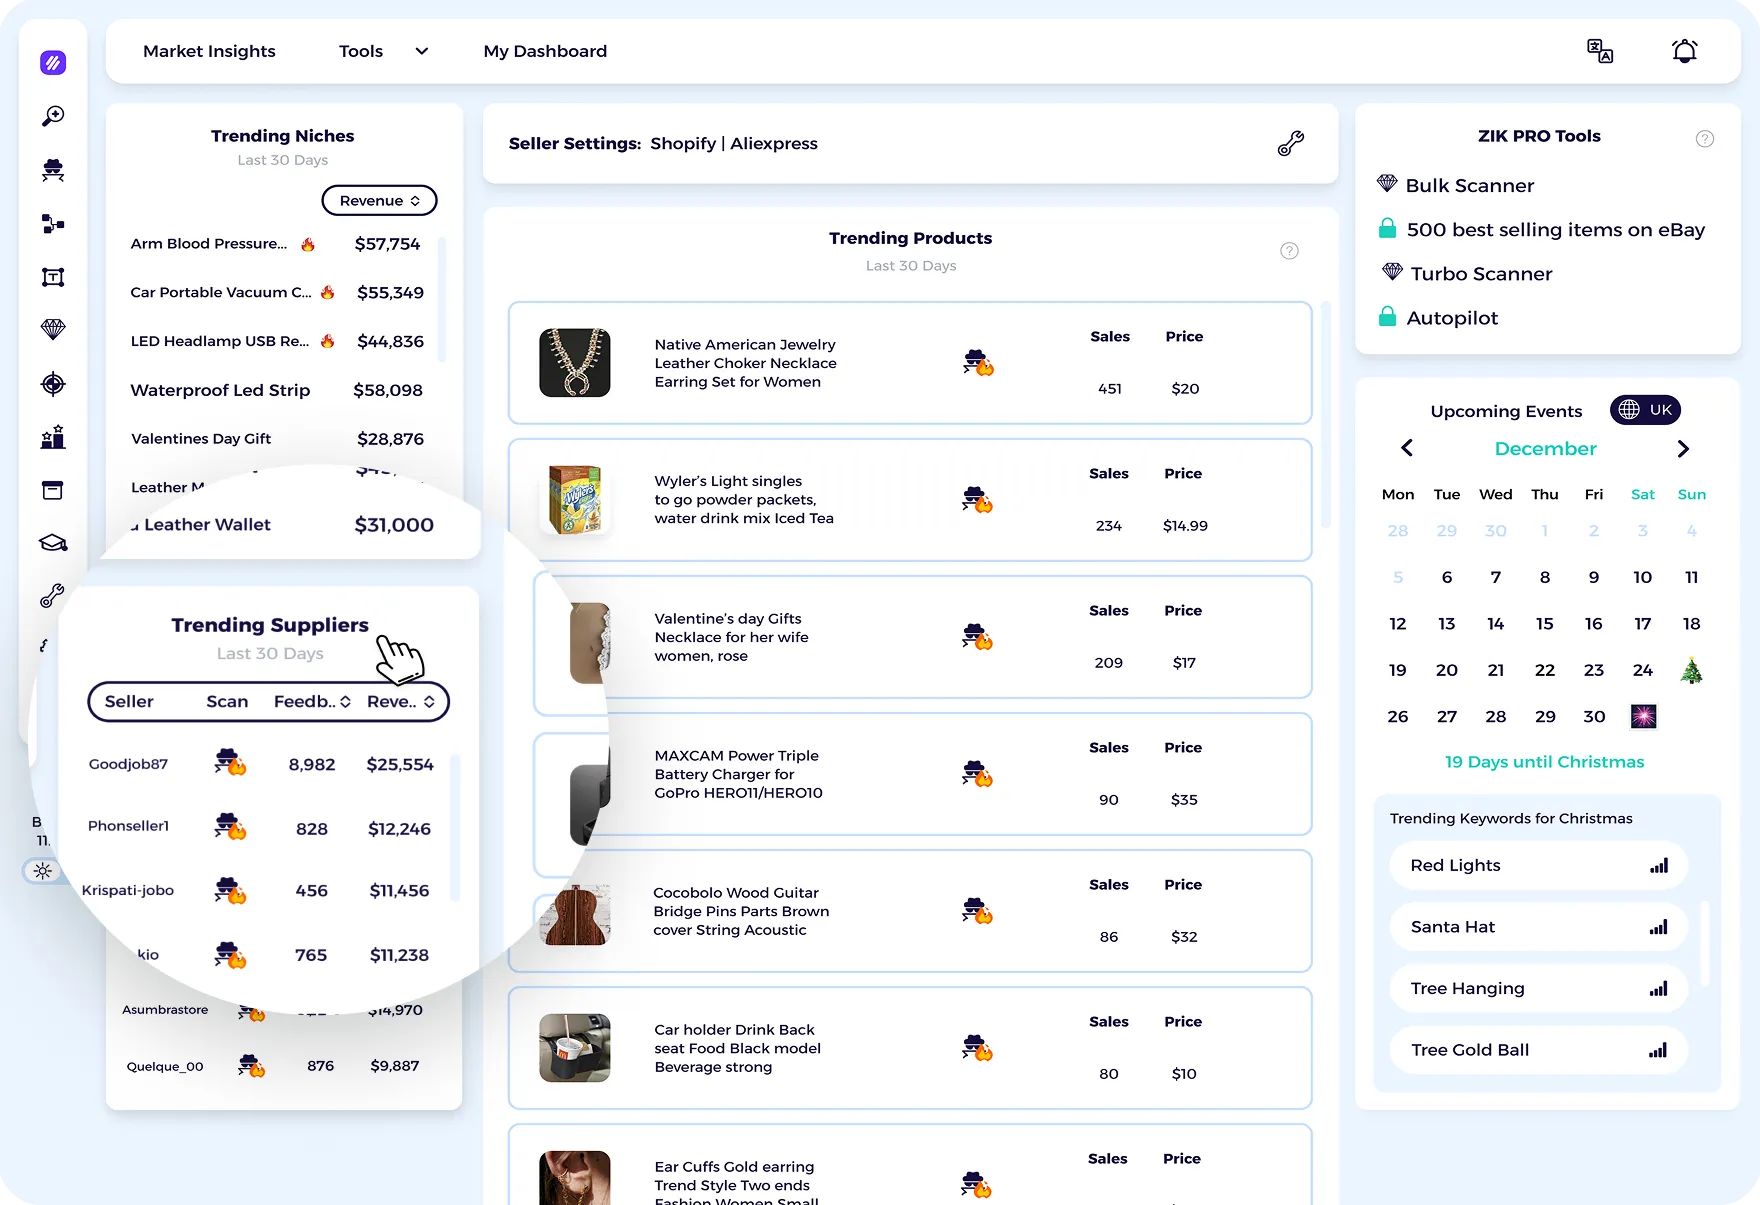Go to previous month in calendar
This screenshot has height=1205, width=1760.
(x=1407, y=448)
